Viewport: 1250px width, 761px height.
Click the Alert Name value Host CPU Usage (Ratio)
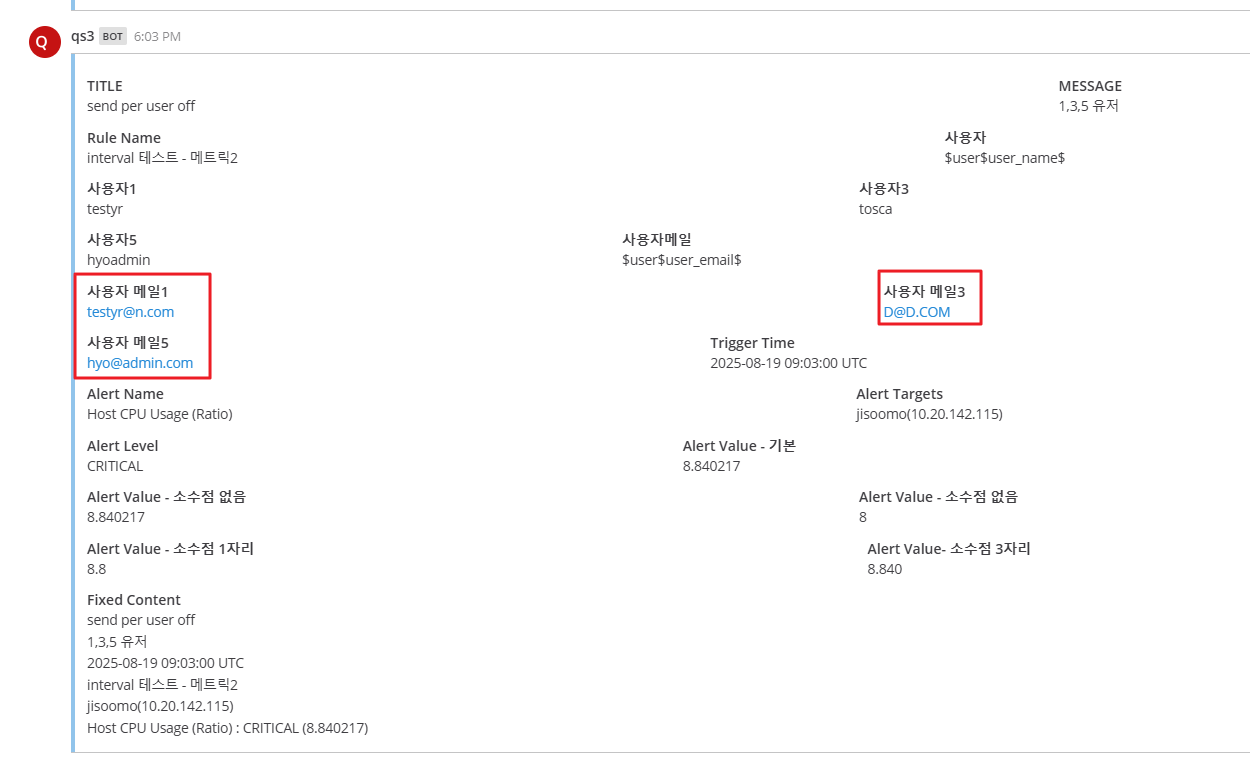point(159,414)
